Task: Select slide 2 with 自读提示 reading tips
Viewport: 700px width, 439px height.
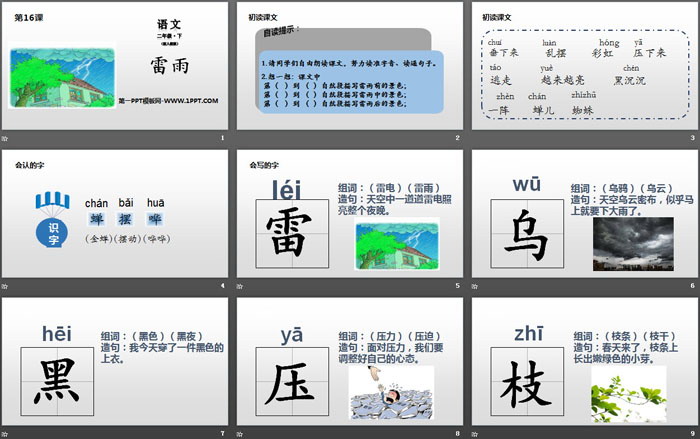Action: (x=350, y=66)
